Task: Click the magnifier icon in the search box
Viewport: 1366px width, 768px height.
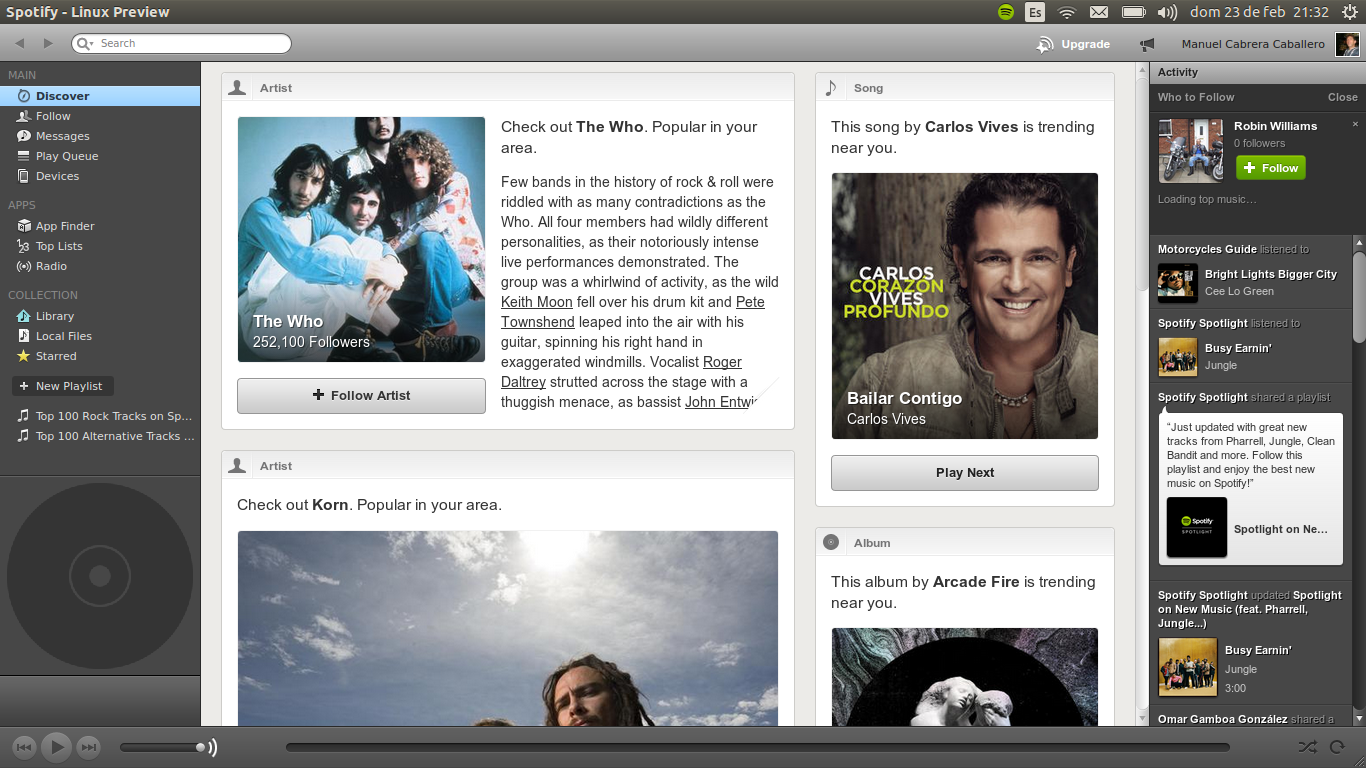Action: 84,43
